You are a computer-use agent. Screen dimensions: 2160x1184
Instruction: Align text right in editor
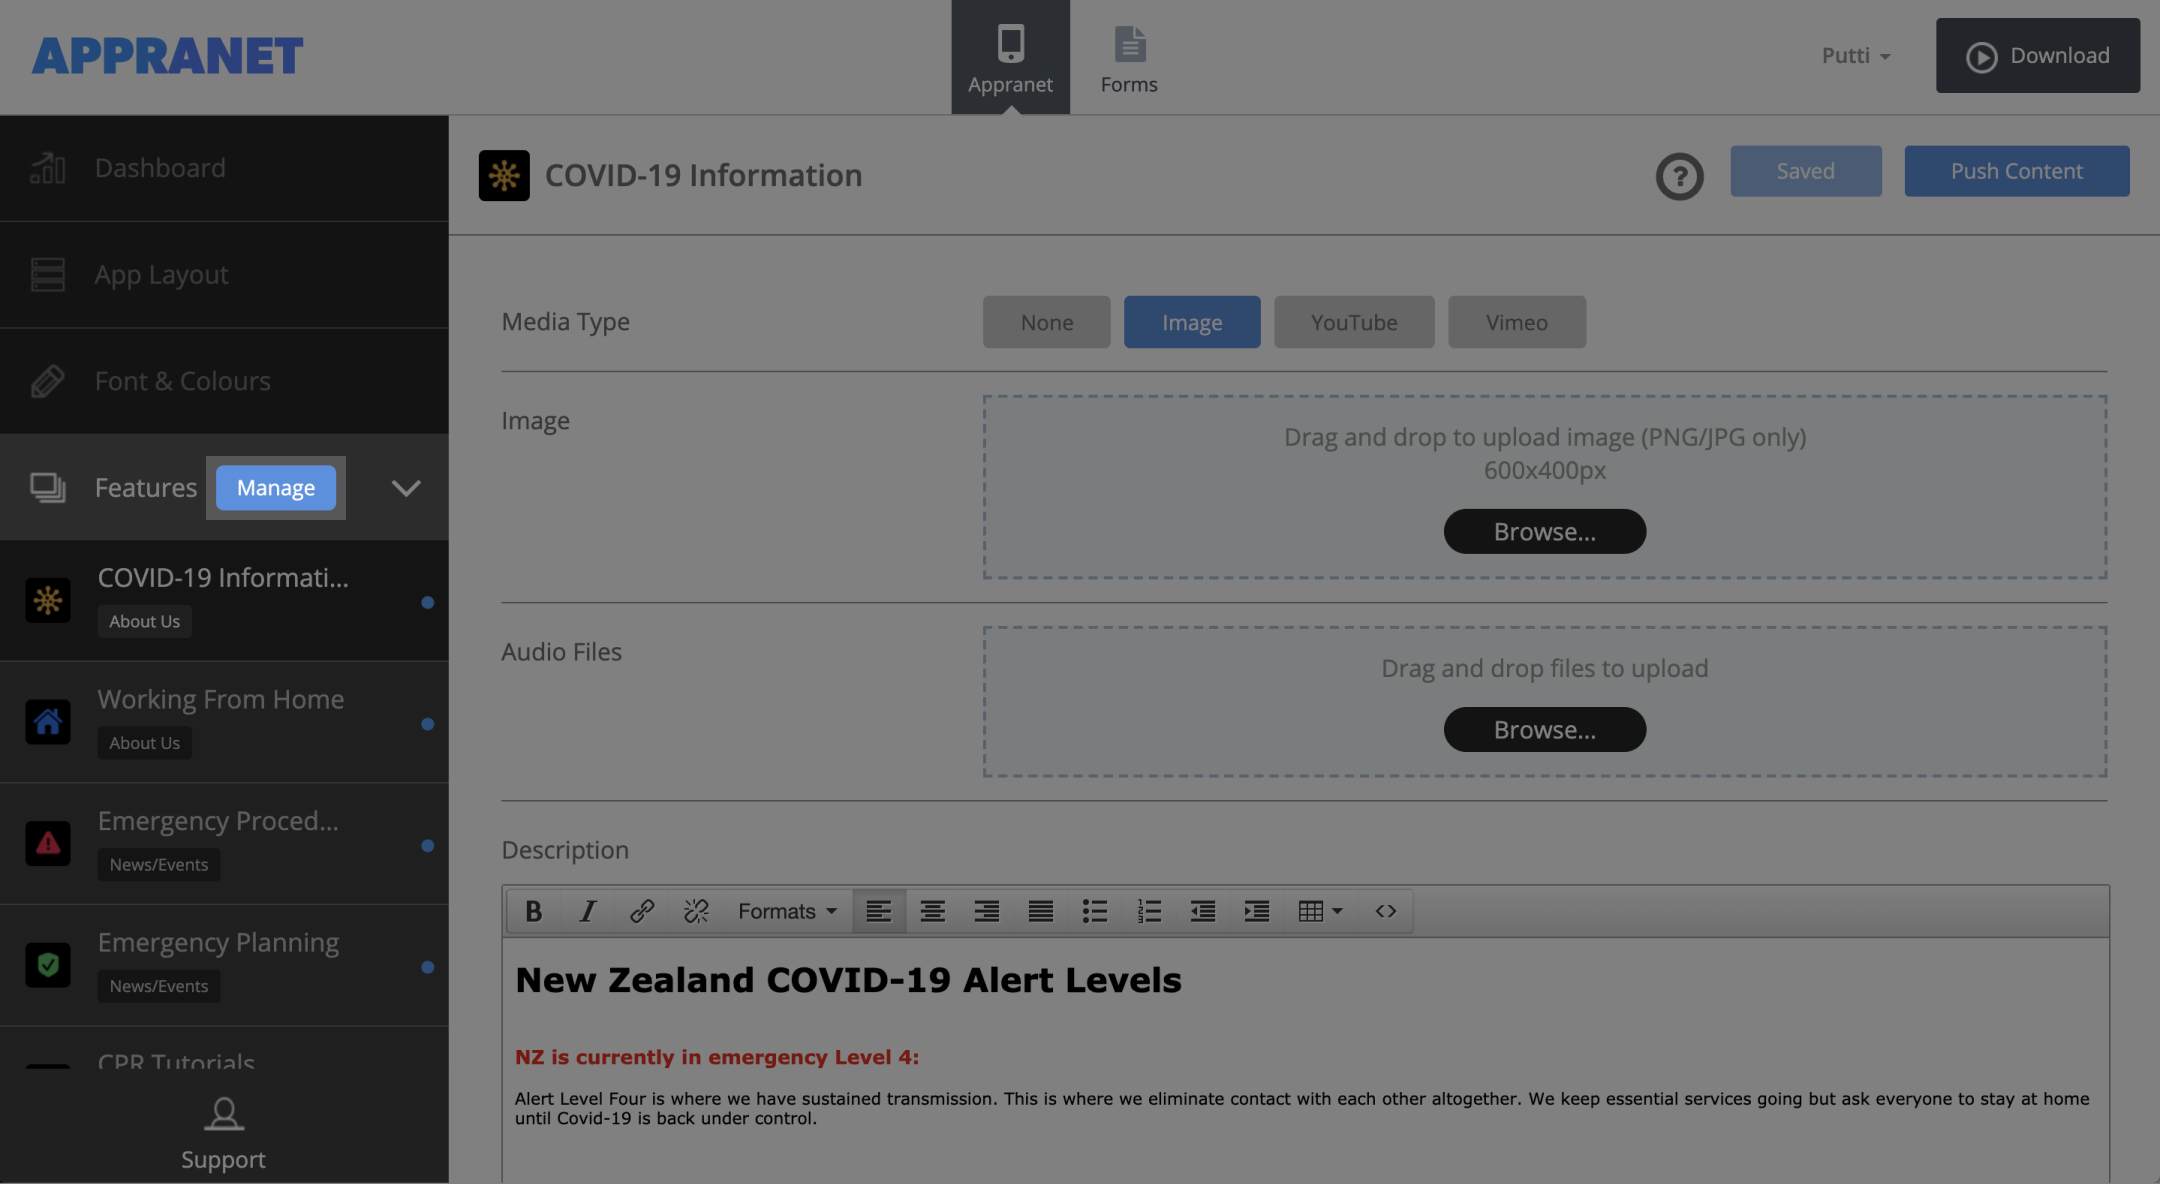point(987,911)
